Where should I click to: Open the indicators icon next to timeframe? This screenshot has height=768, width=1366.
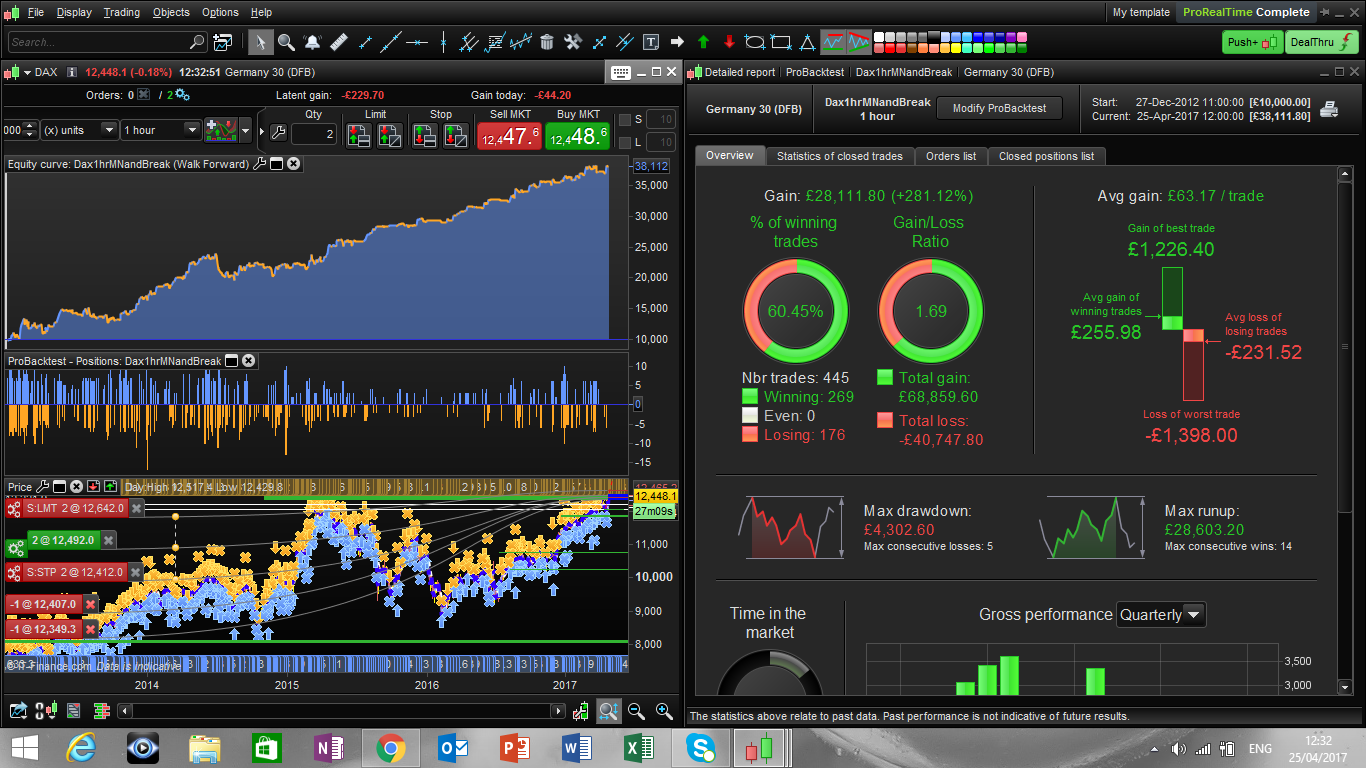point(219,130)
